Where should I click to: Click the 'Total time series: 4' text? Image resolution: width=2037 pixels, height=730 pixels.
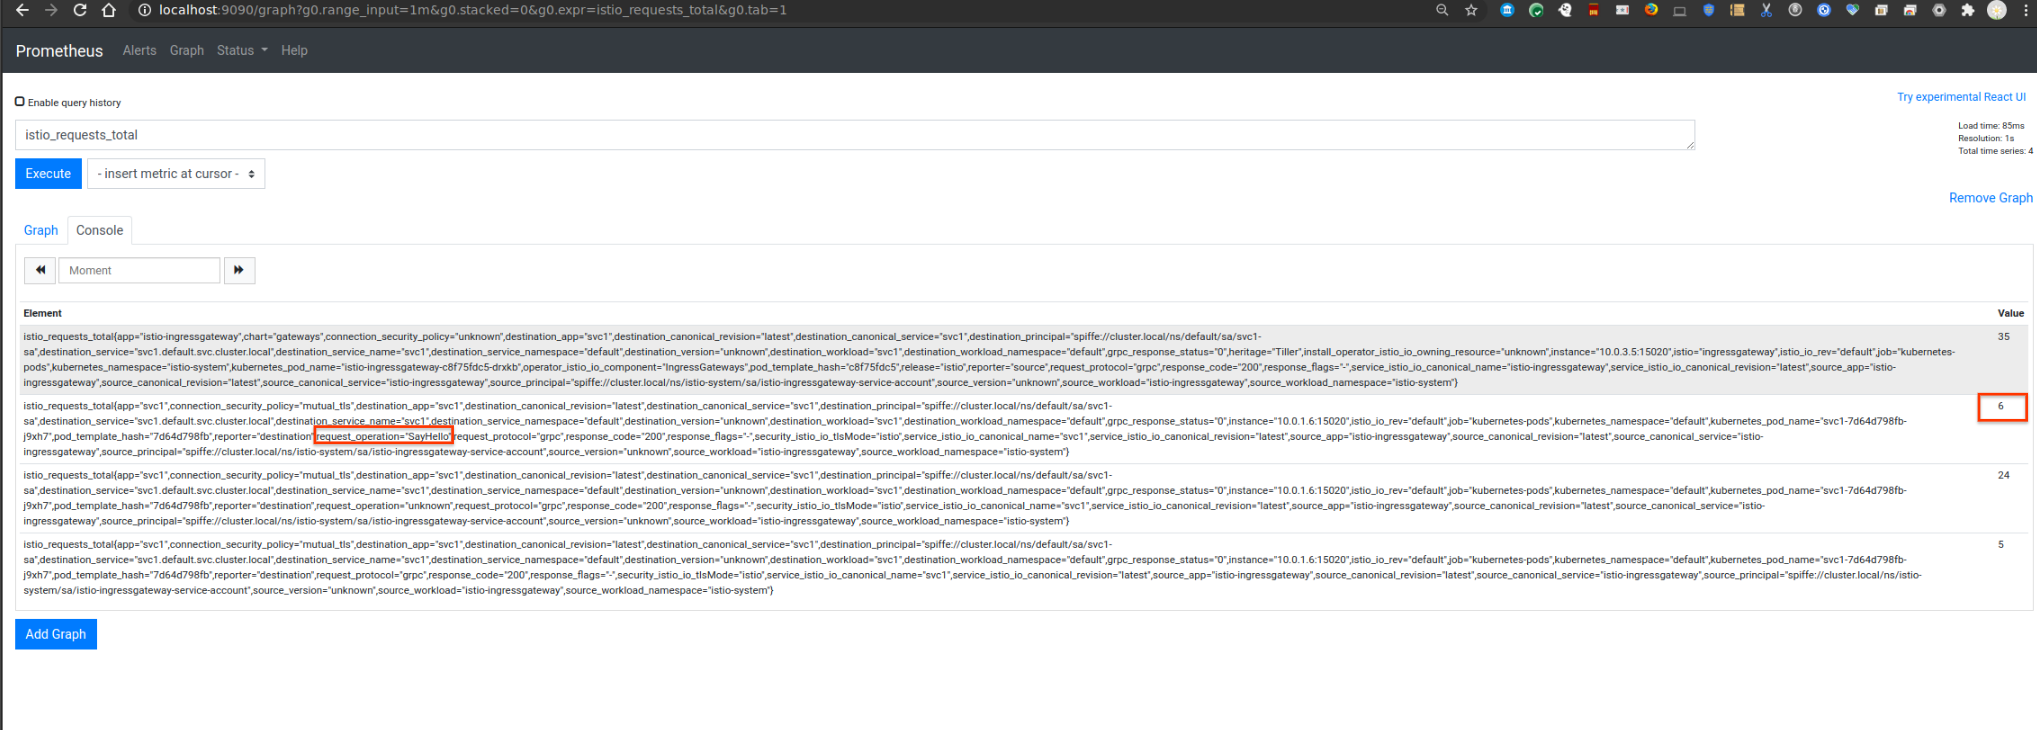(1995, 151)
